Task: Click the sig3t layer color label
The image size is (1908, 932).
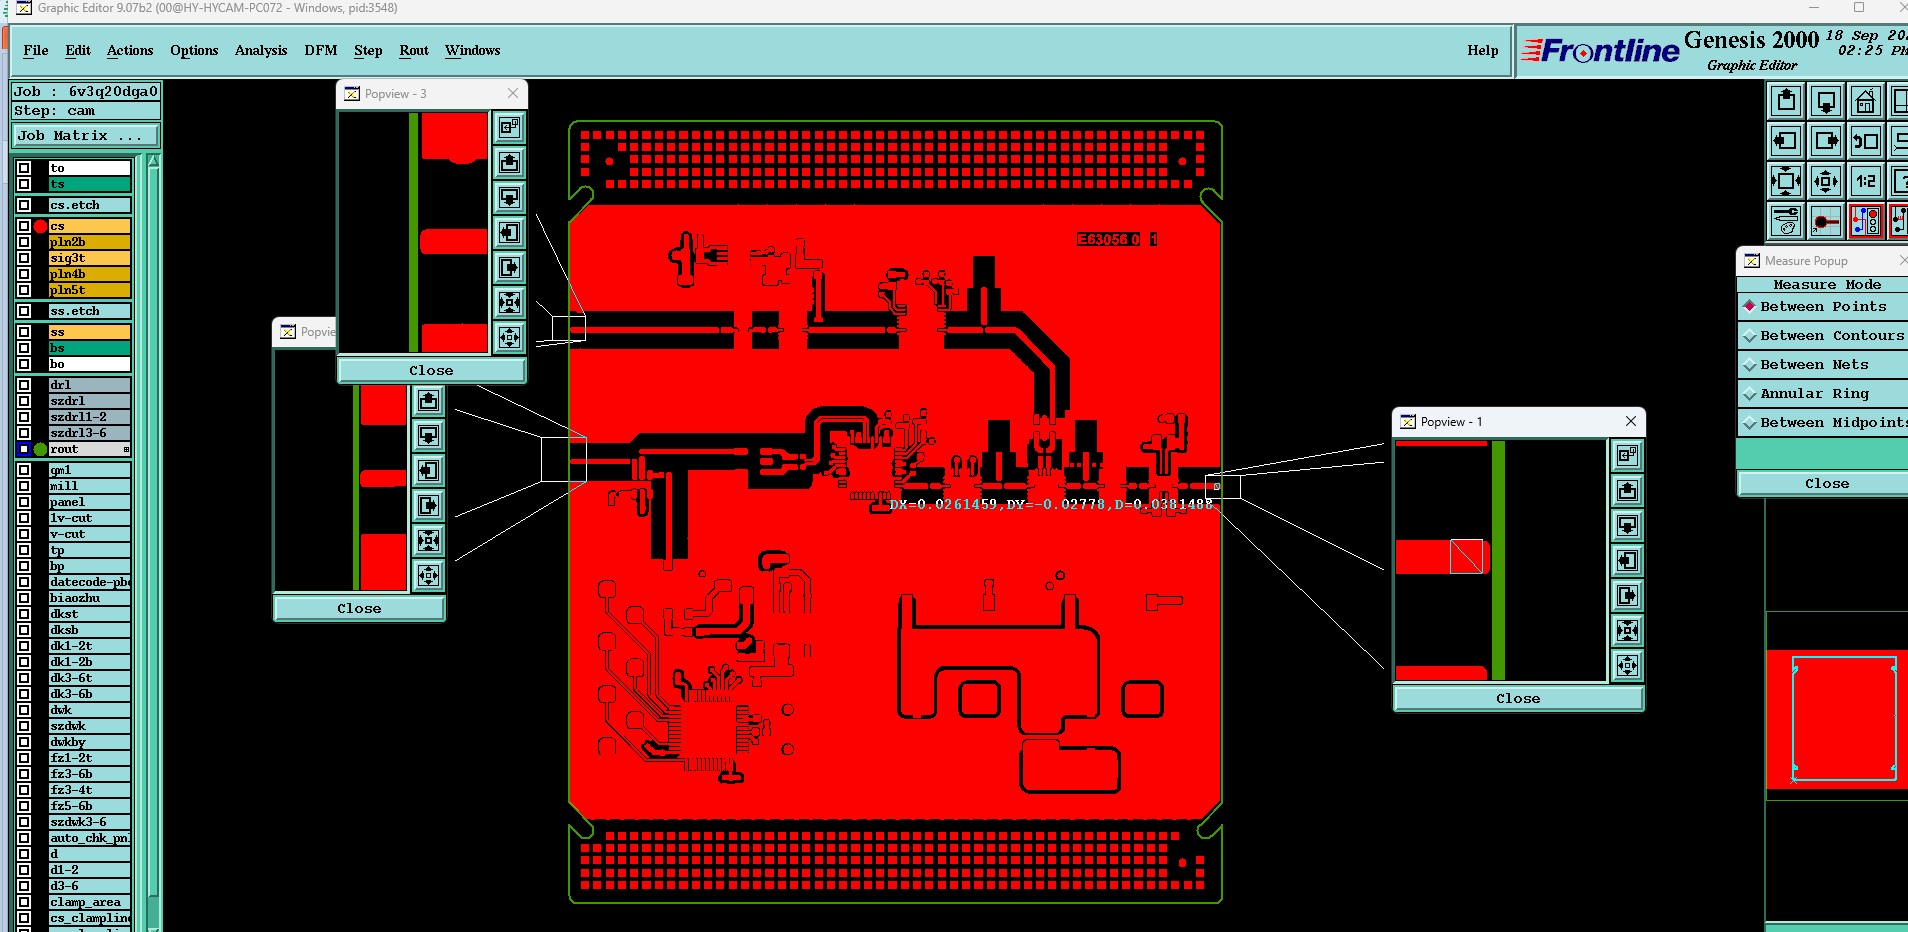Action: click(90, 258)
